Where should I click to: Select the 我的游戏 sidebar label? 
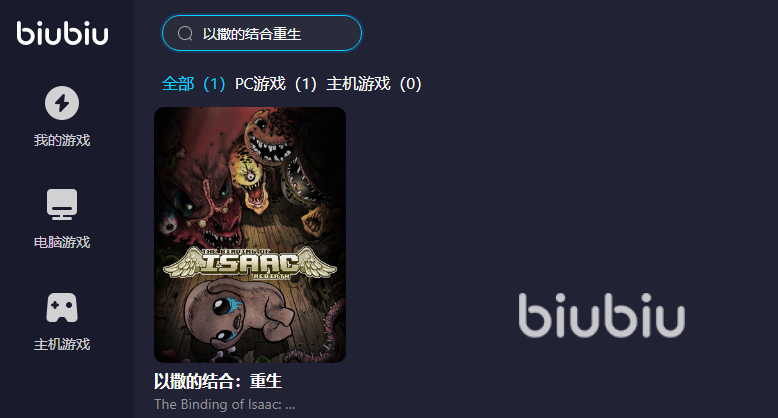62,140
